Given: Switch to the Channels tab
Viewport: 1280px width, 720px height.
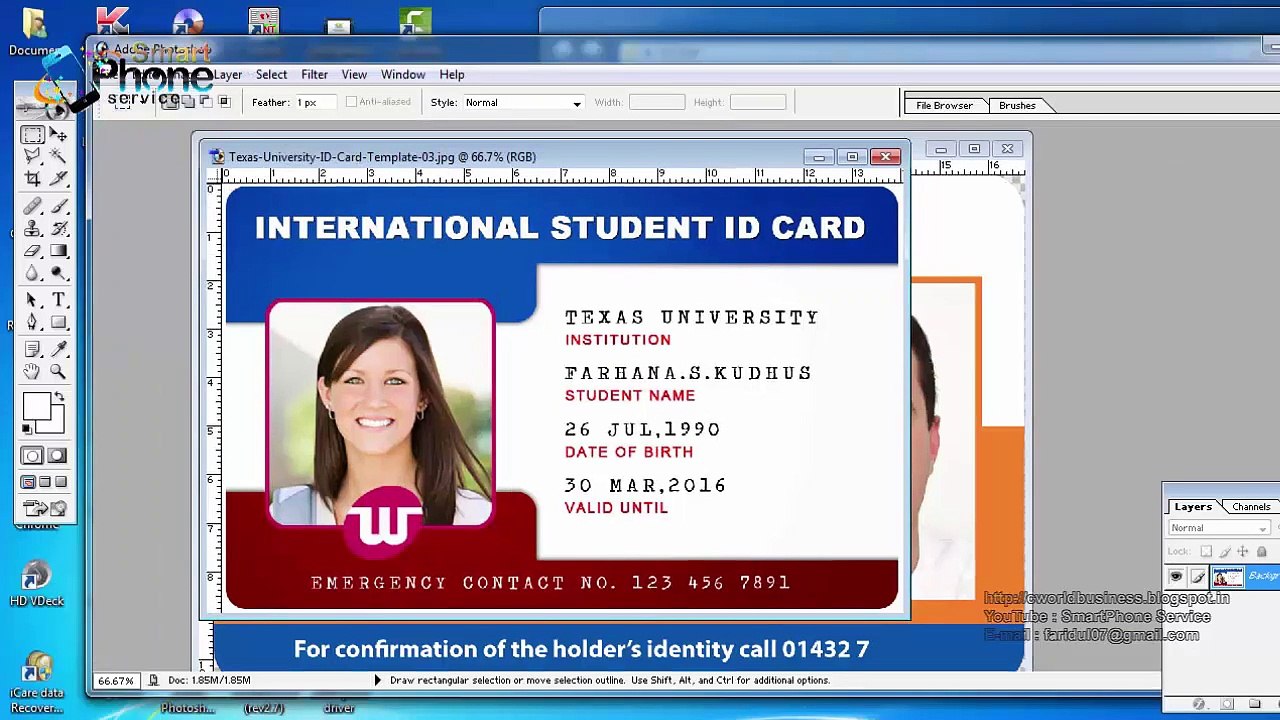Looking at the screenshot, I should 1251,507.
